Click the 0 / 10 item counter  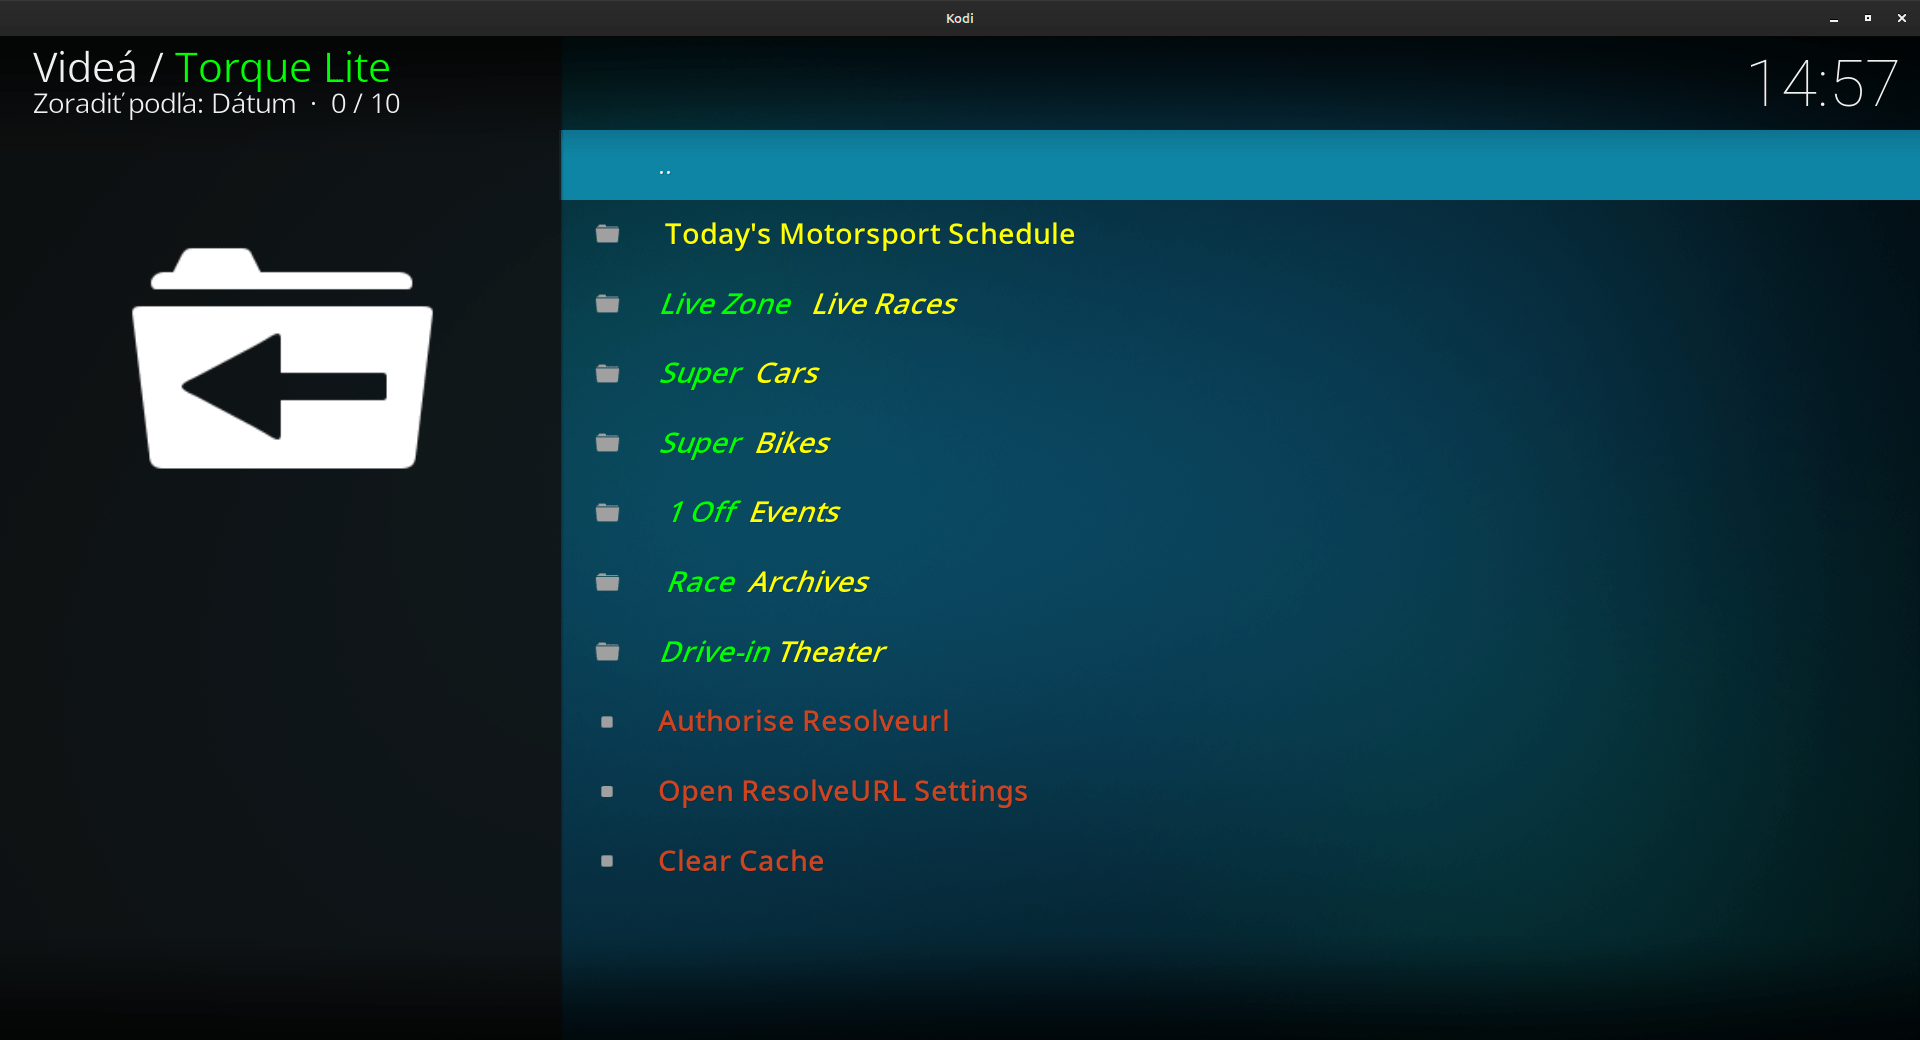click(366, 104)
